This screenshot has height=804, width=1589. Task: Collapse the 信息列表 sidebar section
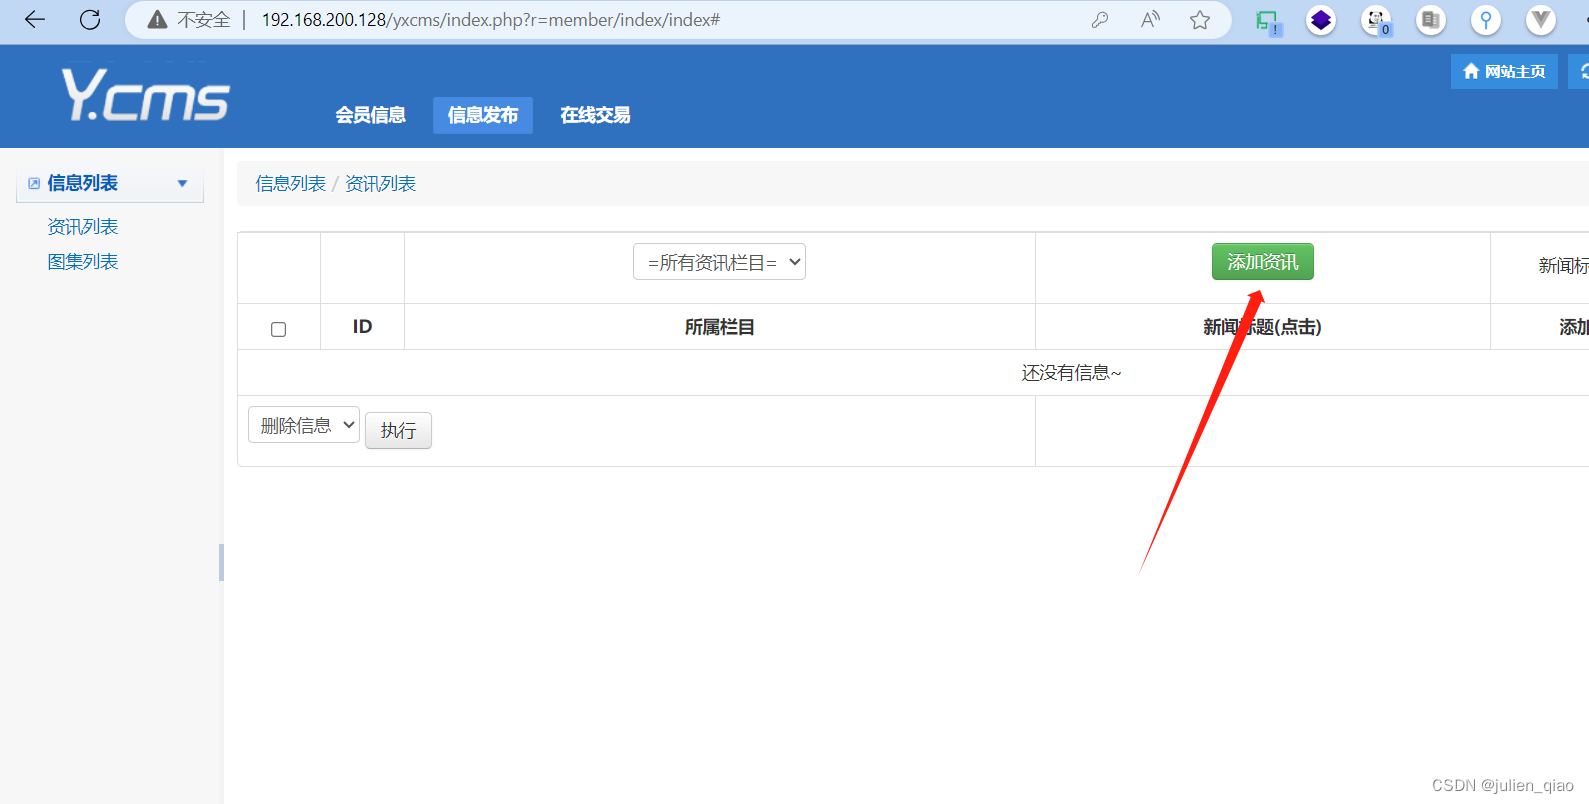[182, 183]
